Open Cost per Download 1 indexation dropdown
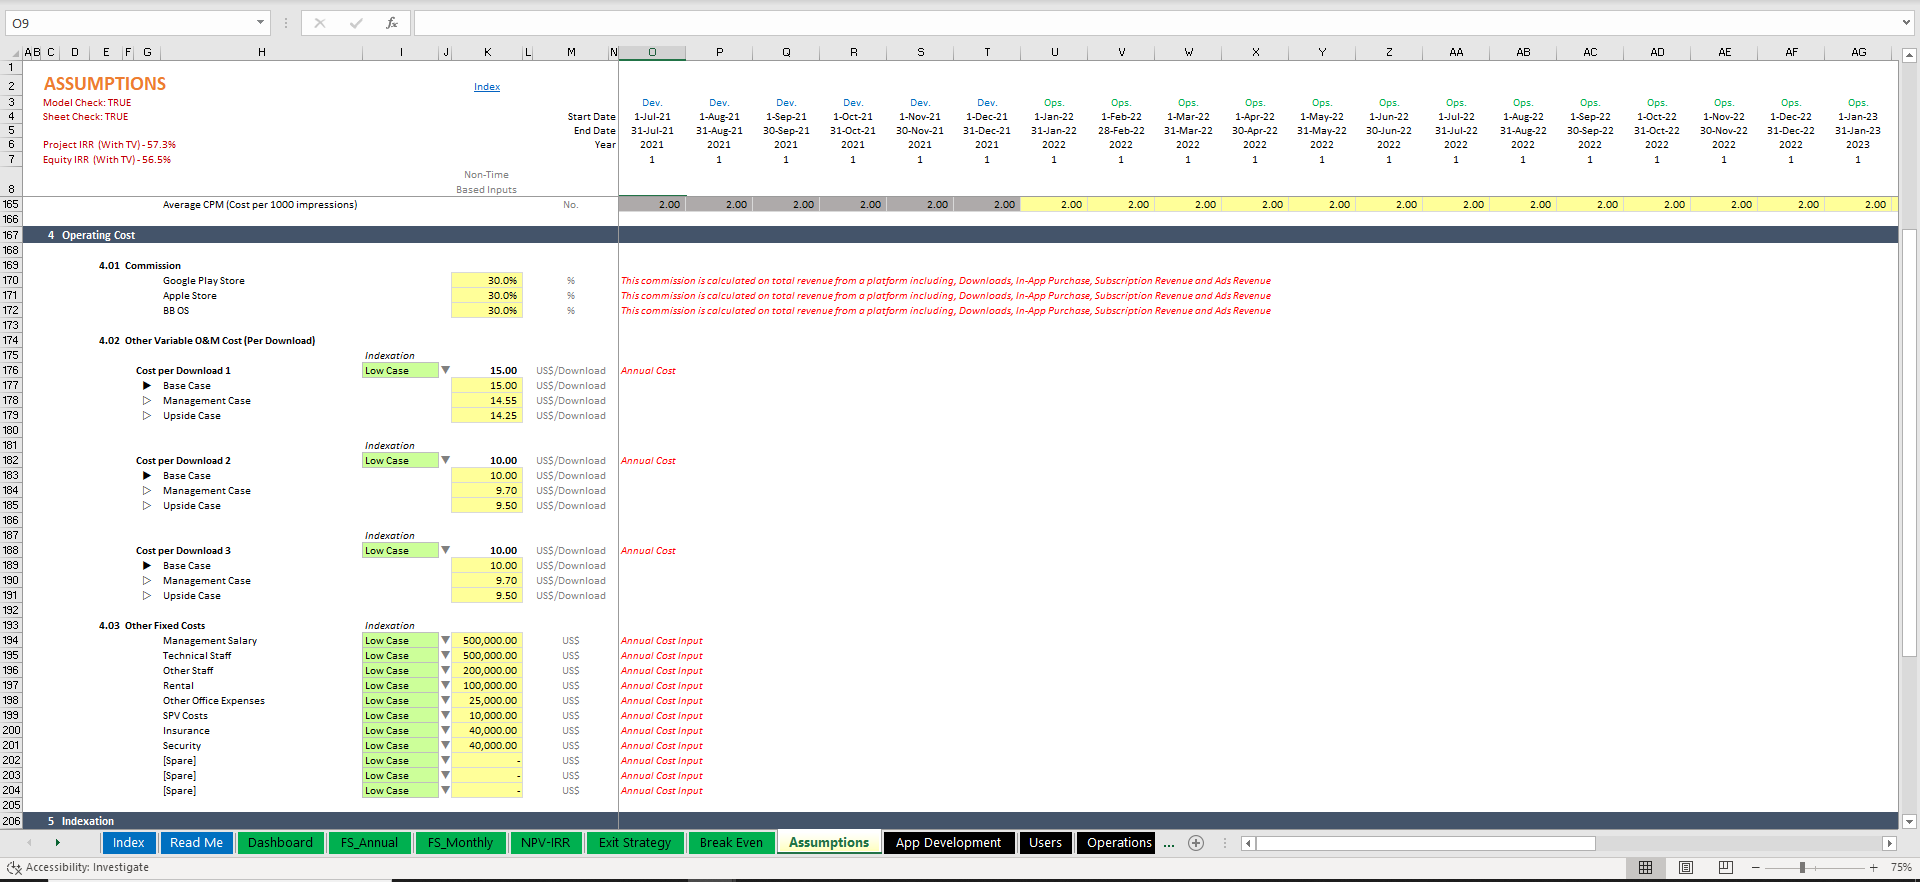Screen dimensions: 1920x882 point(446,370)
